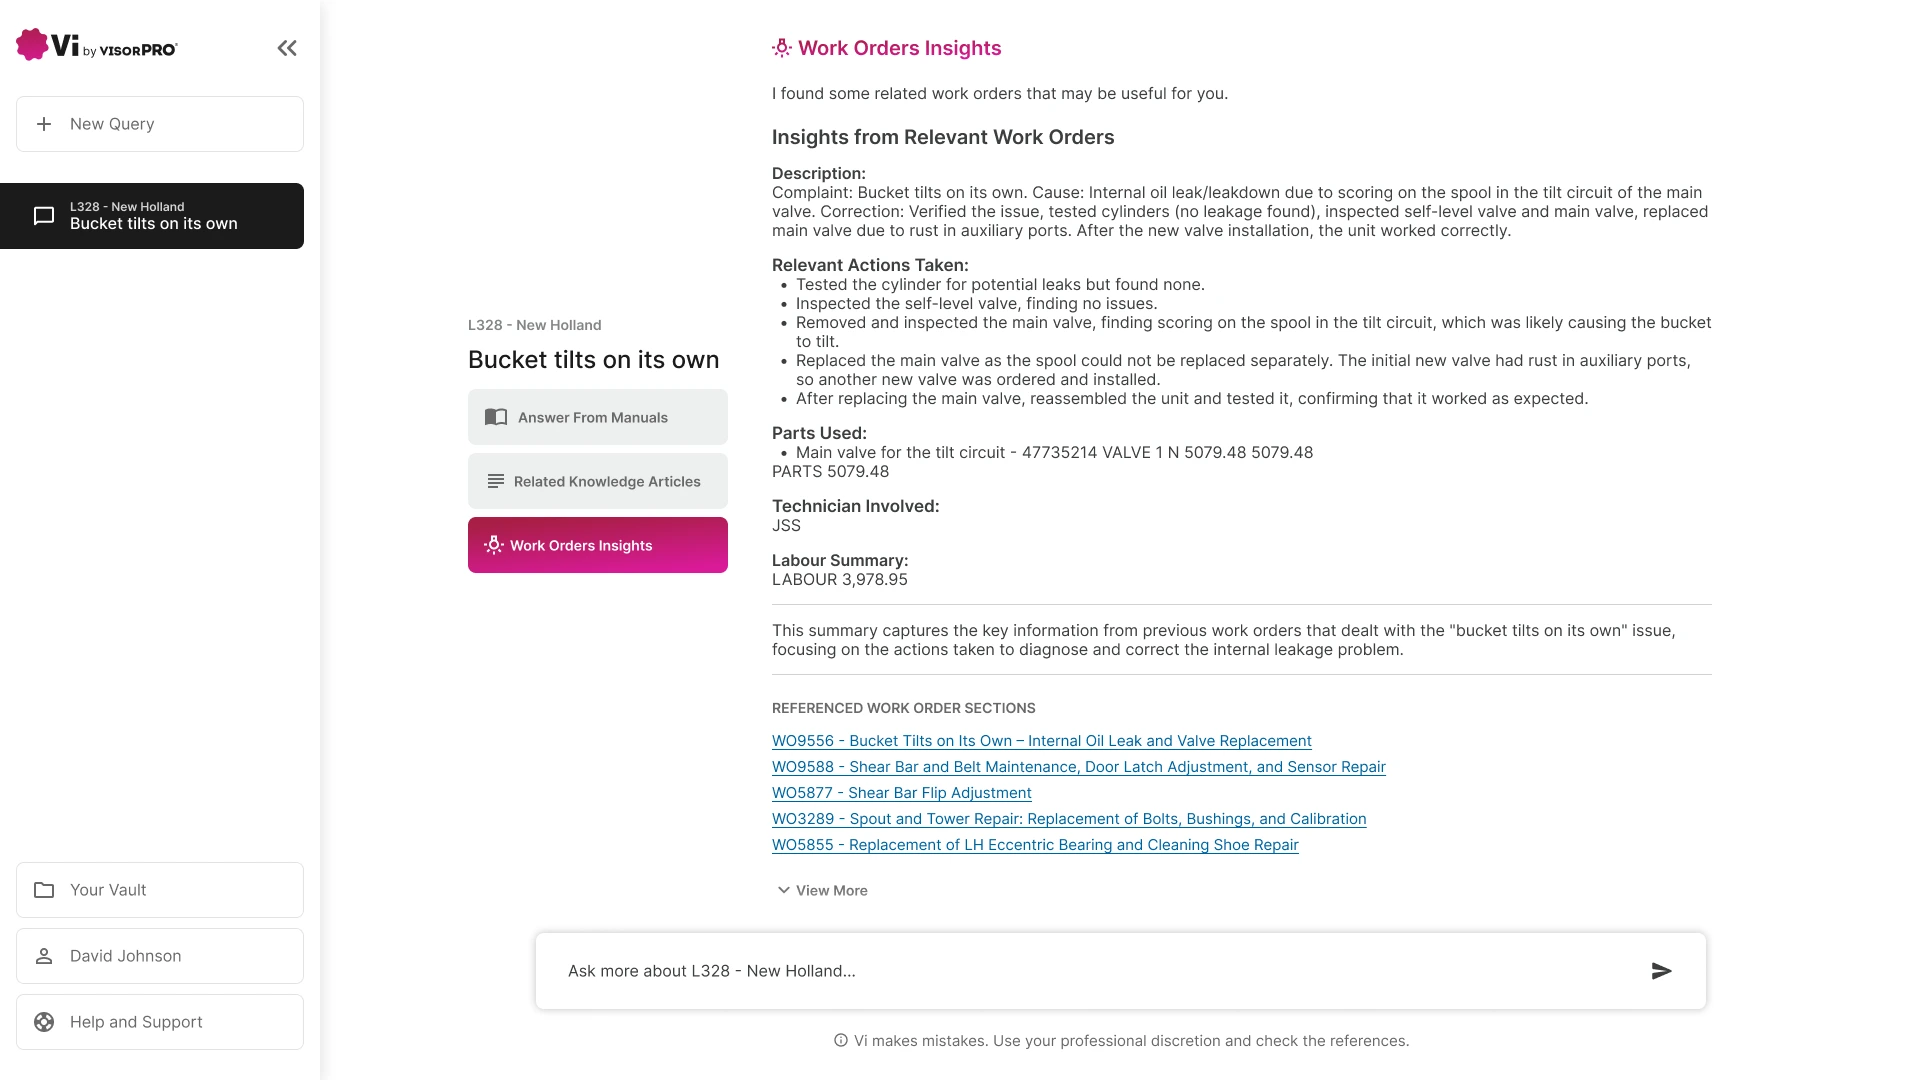Click the Vi VisorPRO logo

[x=97, y=46]
